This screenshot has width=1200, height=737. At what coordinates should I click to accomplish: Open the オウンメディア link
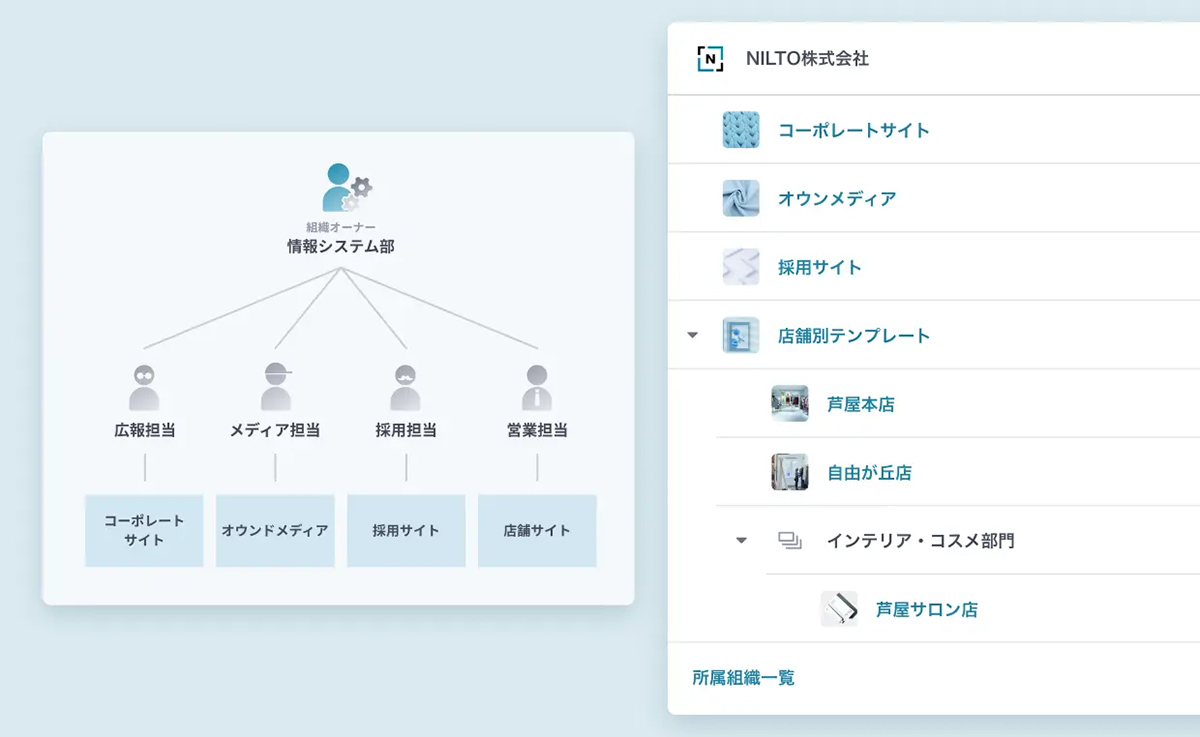click(837, 198)
